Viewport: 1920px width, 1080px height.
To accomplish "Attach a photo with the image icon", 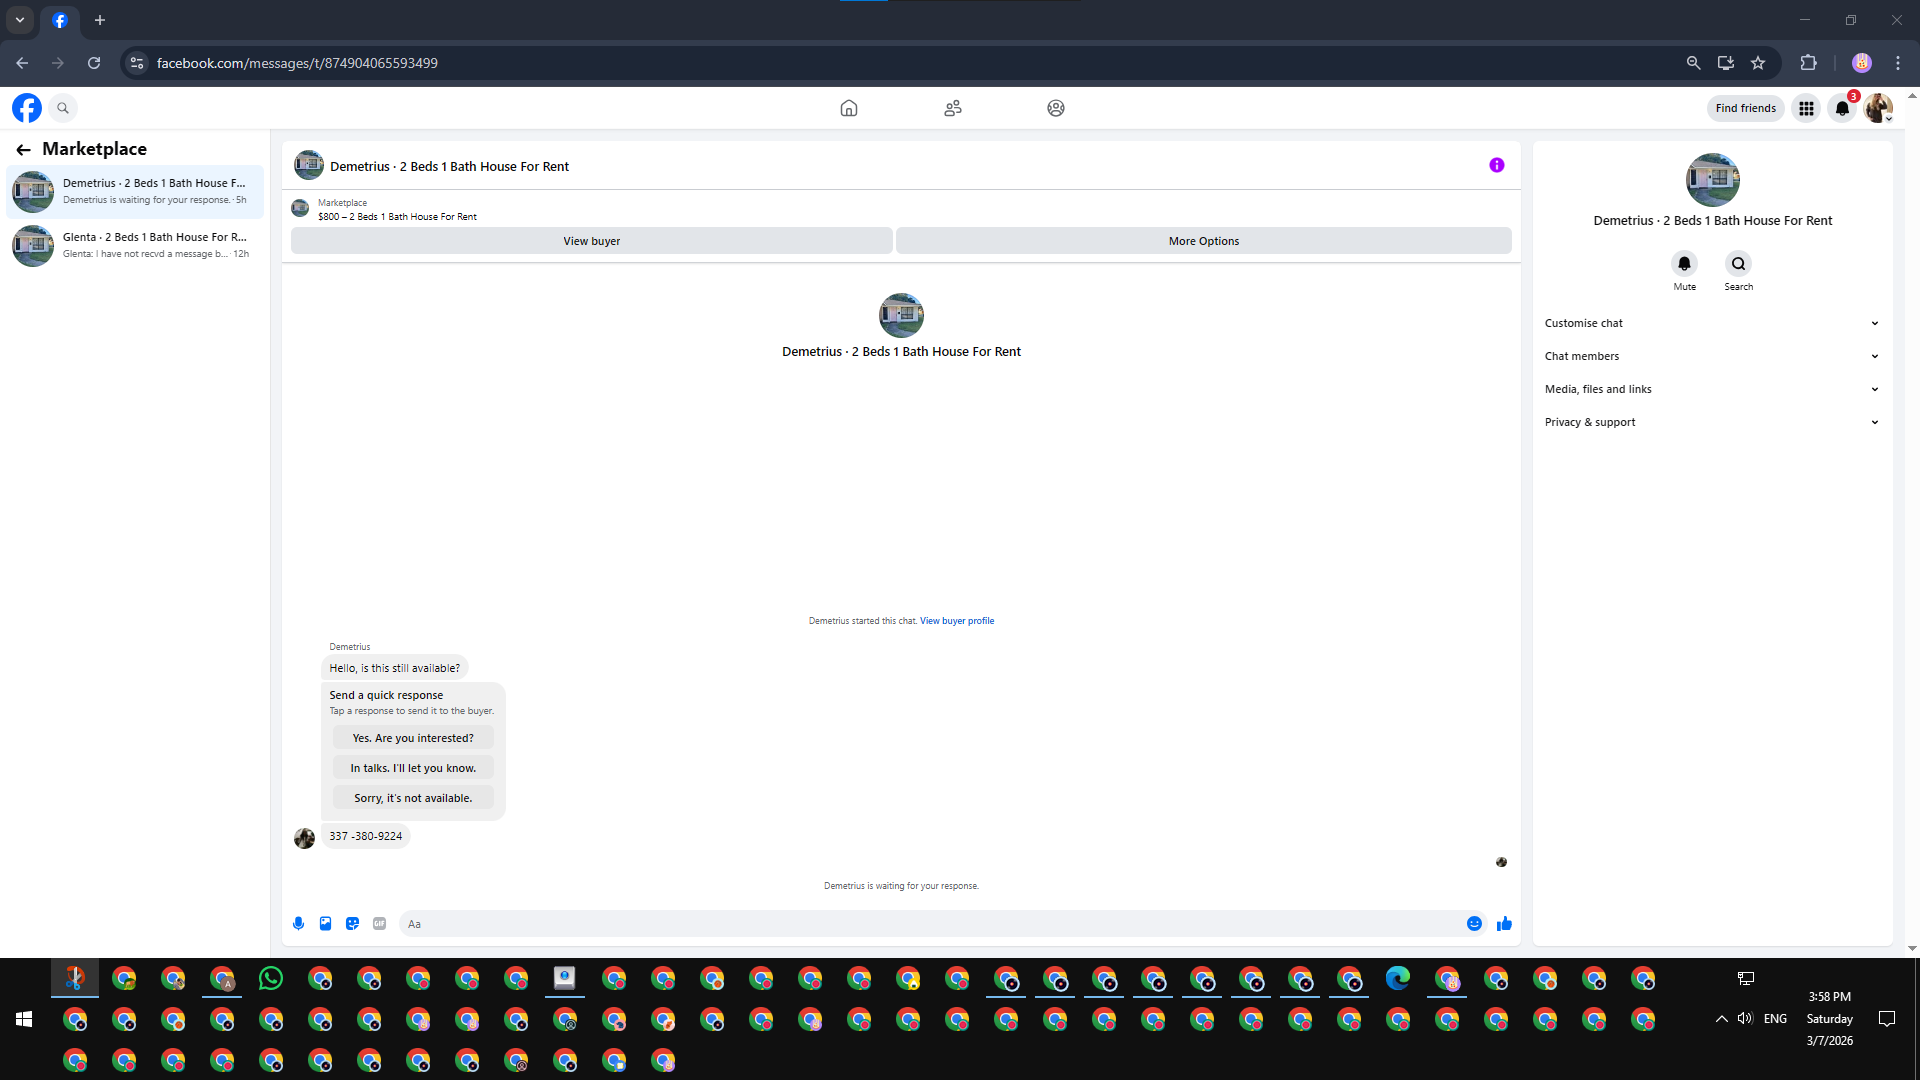I will [x=325, y=924].
